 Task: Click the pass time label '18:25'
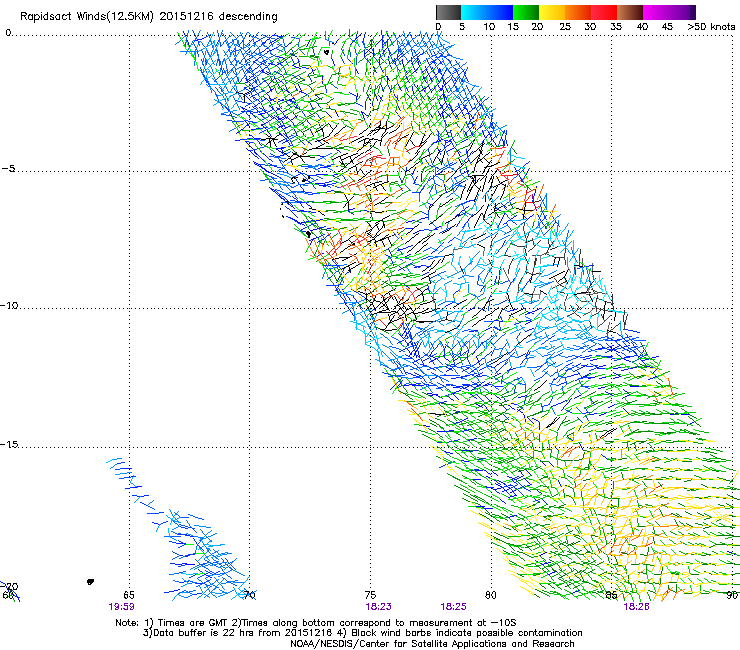[454, 607]
